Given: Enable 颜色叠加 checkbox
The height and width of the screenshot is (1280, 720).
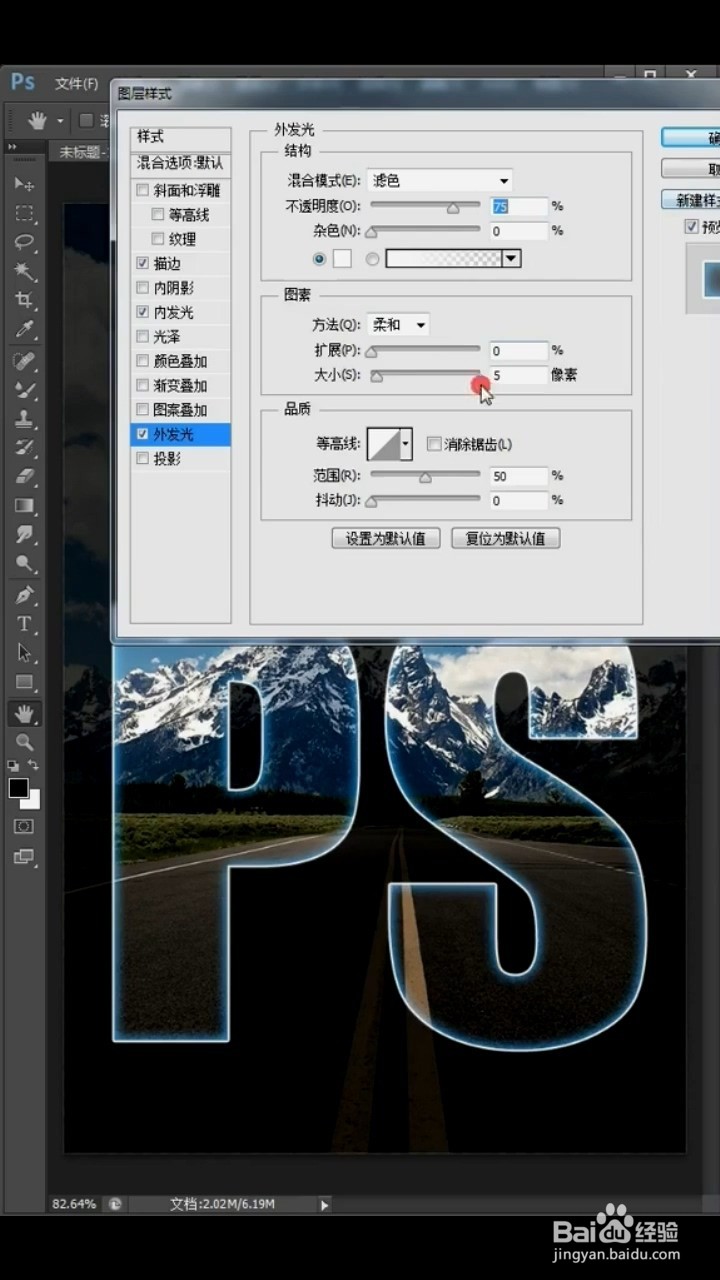Looking at the screenshot, I should tap(143, 361).
